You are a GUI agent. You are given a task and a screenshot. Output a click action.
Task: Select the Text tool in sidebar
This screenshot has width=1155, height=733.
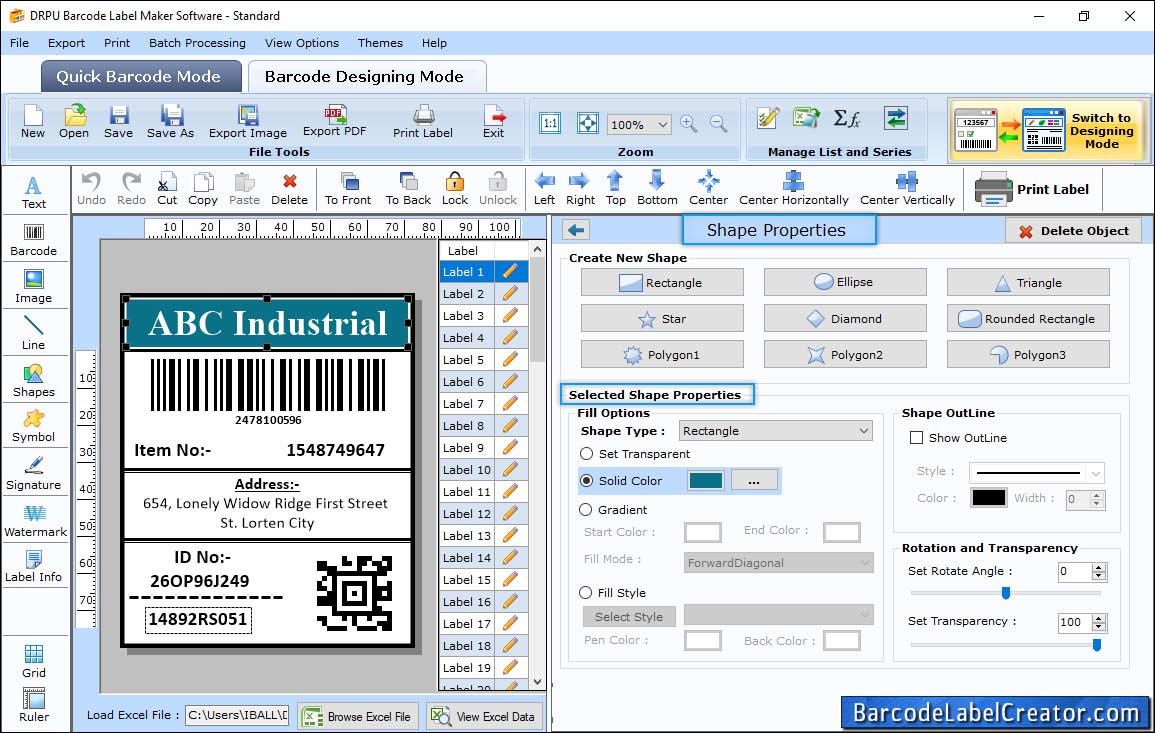(33, 192)
